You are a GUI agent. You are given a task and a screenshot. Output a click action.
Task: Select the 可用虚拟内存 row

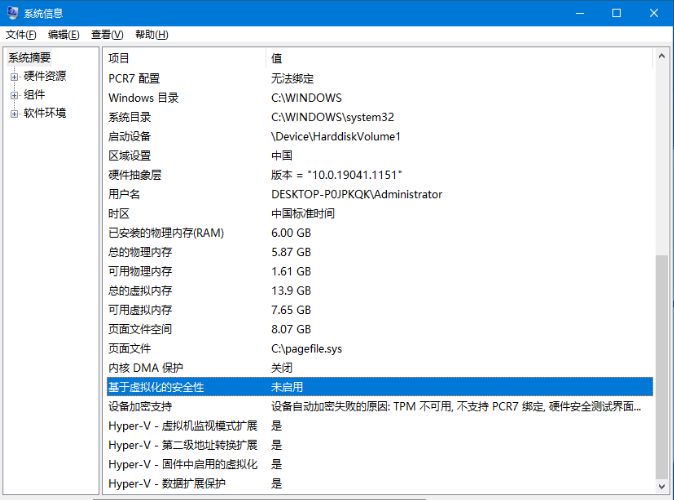[380, 310]
